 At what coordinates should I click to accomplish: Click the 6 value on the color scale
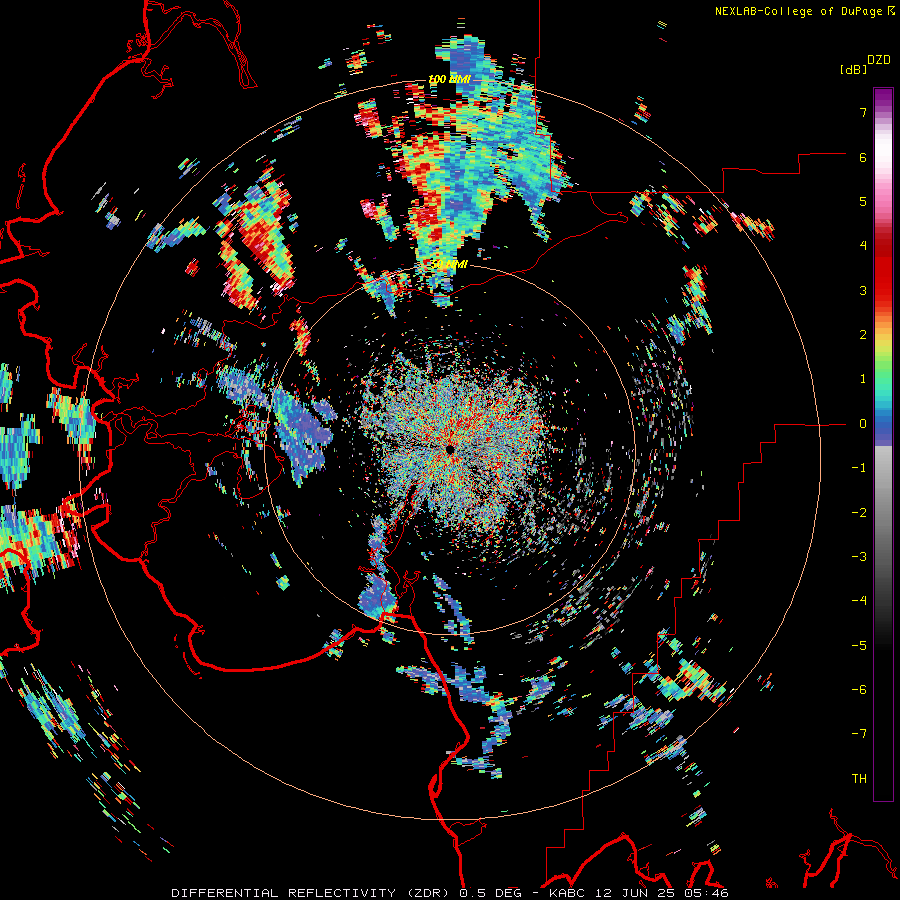pos(863,157)
